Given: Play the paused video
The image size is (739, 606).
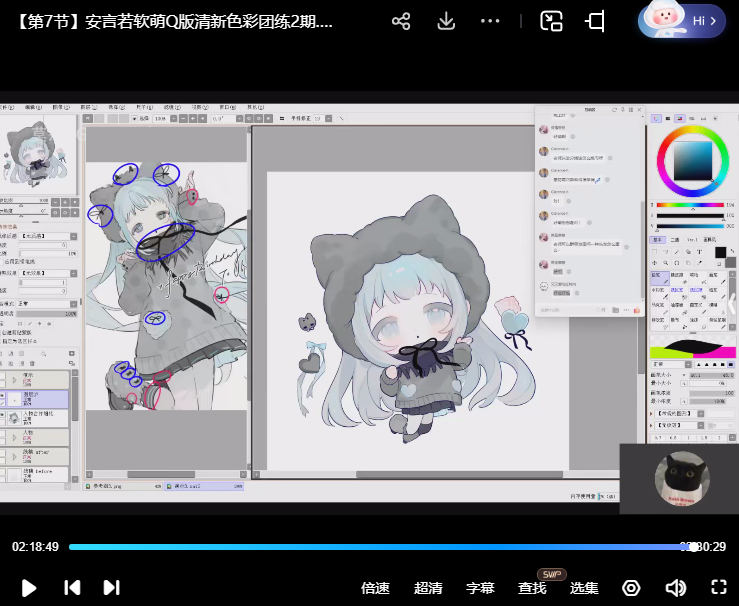Looking at the screenshot, I should click(x=29, y=588).
